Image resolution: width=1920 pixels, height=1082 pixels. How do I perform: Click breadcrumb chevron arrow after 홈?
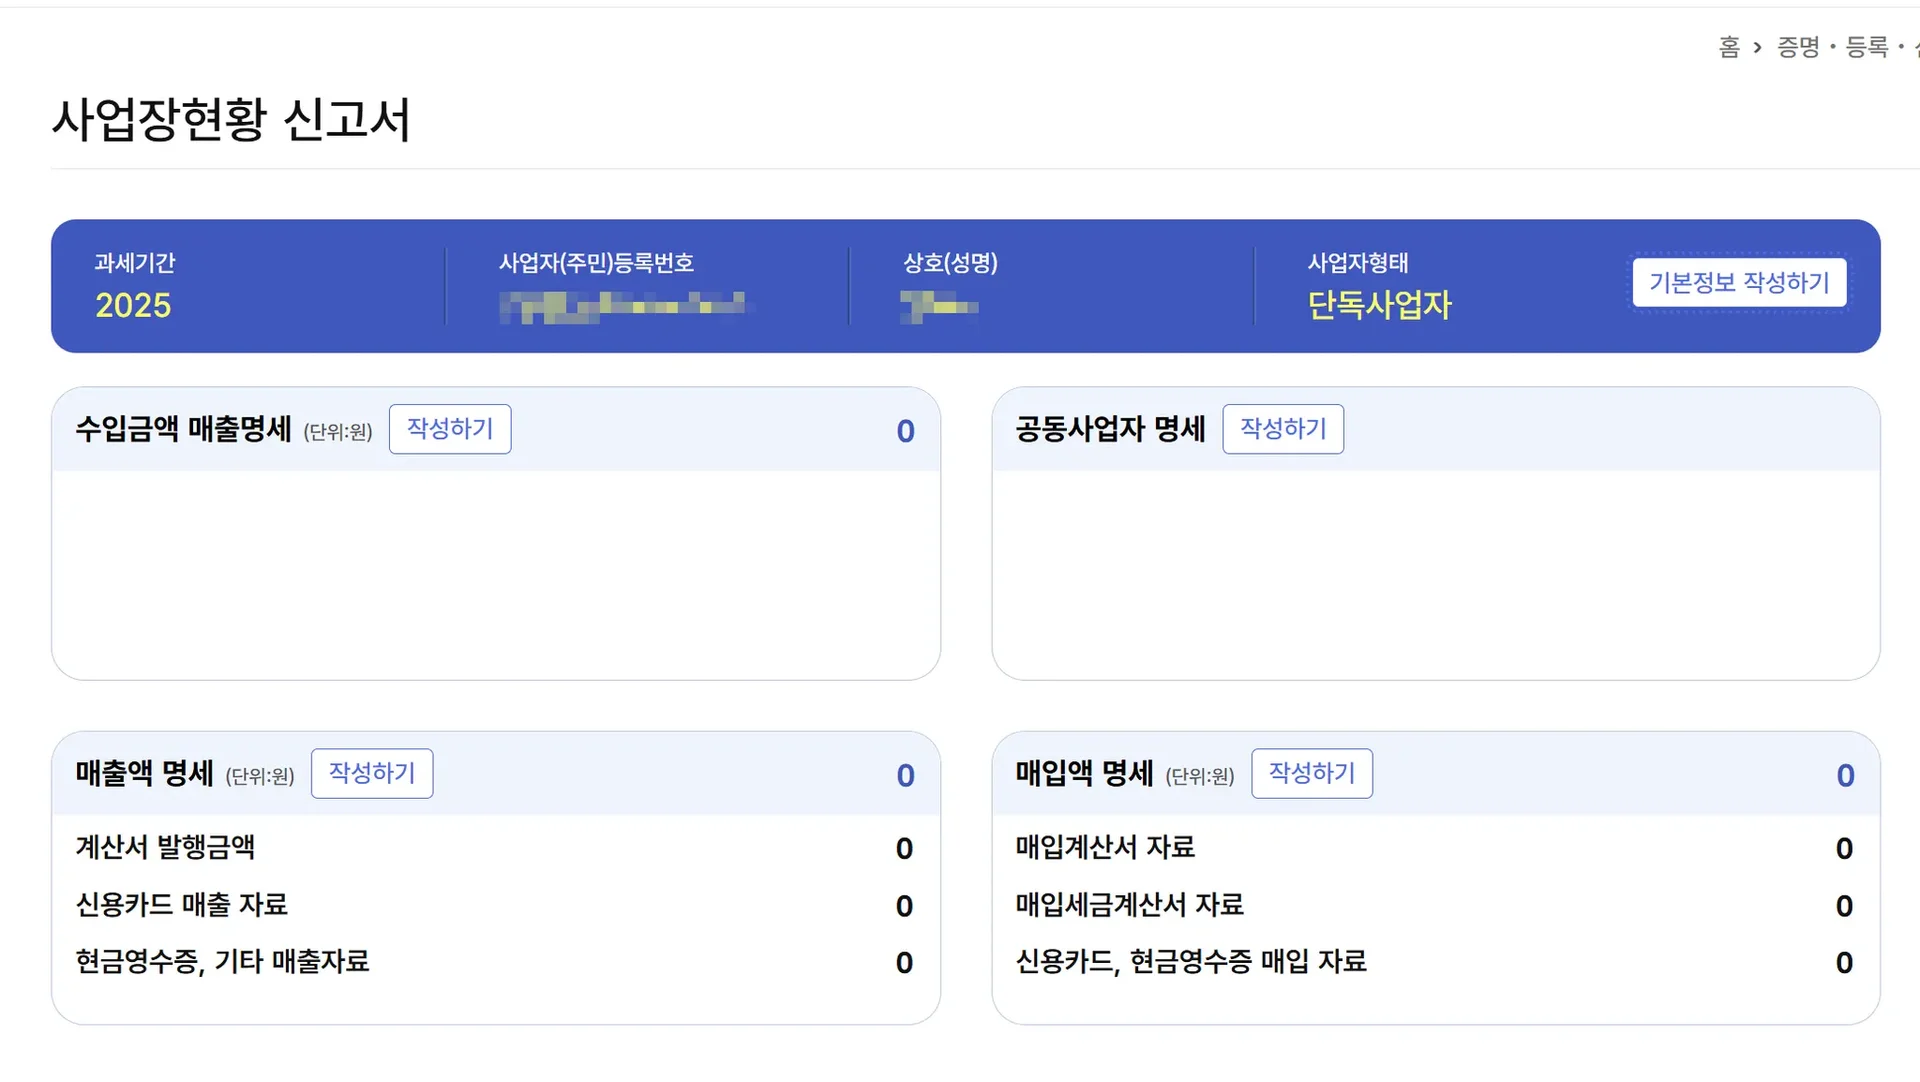click(x=1757, y=47)
